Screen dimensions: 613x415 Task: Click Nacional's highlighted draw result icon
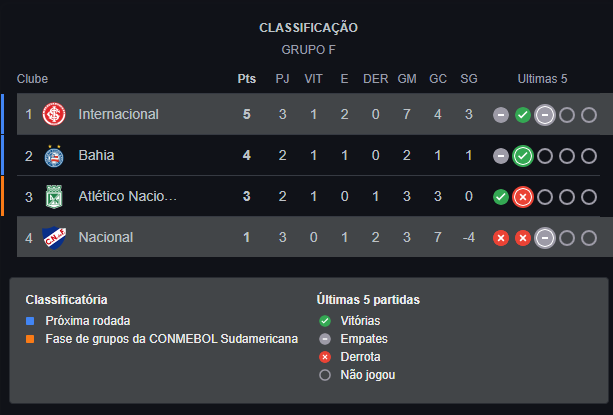point(545,238)
